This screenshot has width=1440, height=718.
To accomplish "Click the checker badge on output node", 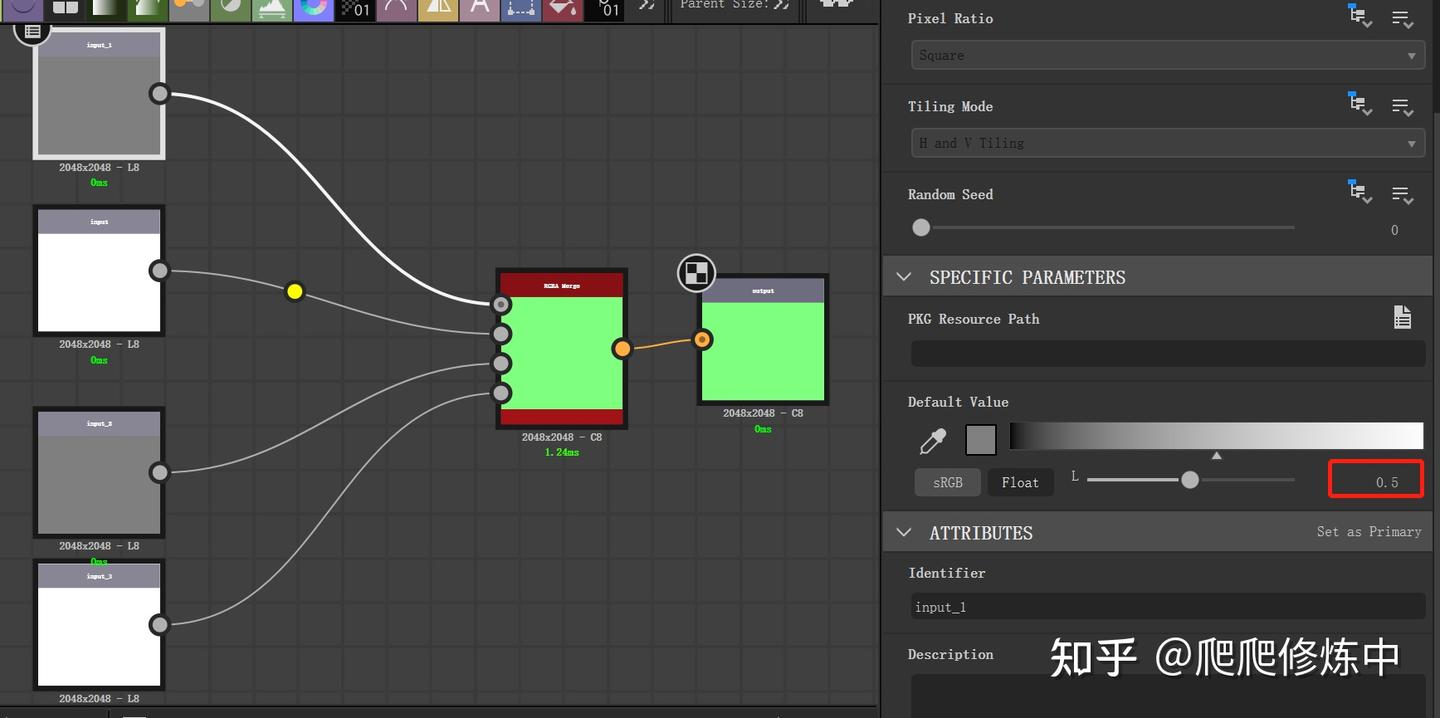I will 697,272.
